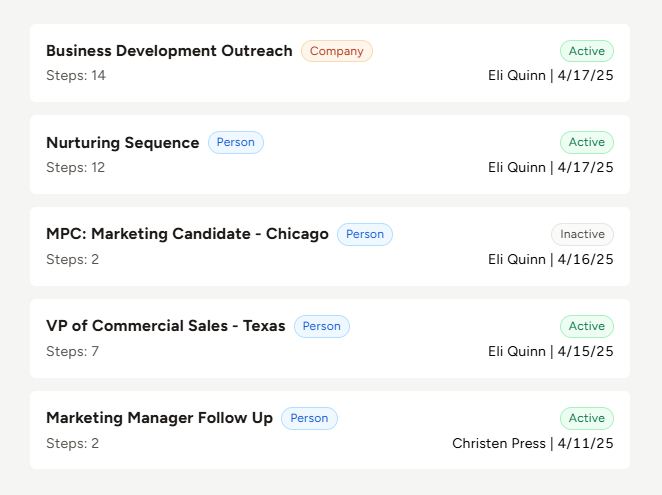Click Person tag next to Nurturing Sequence

pos(236,143)
